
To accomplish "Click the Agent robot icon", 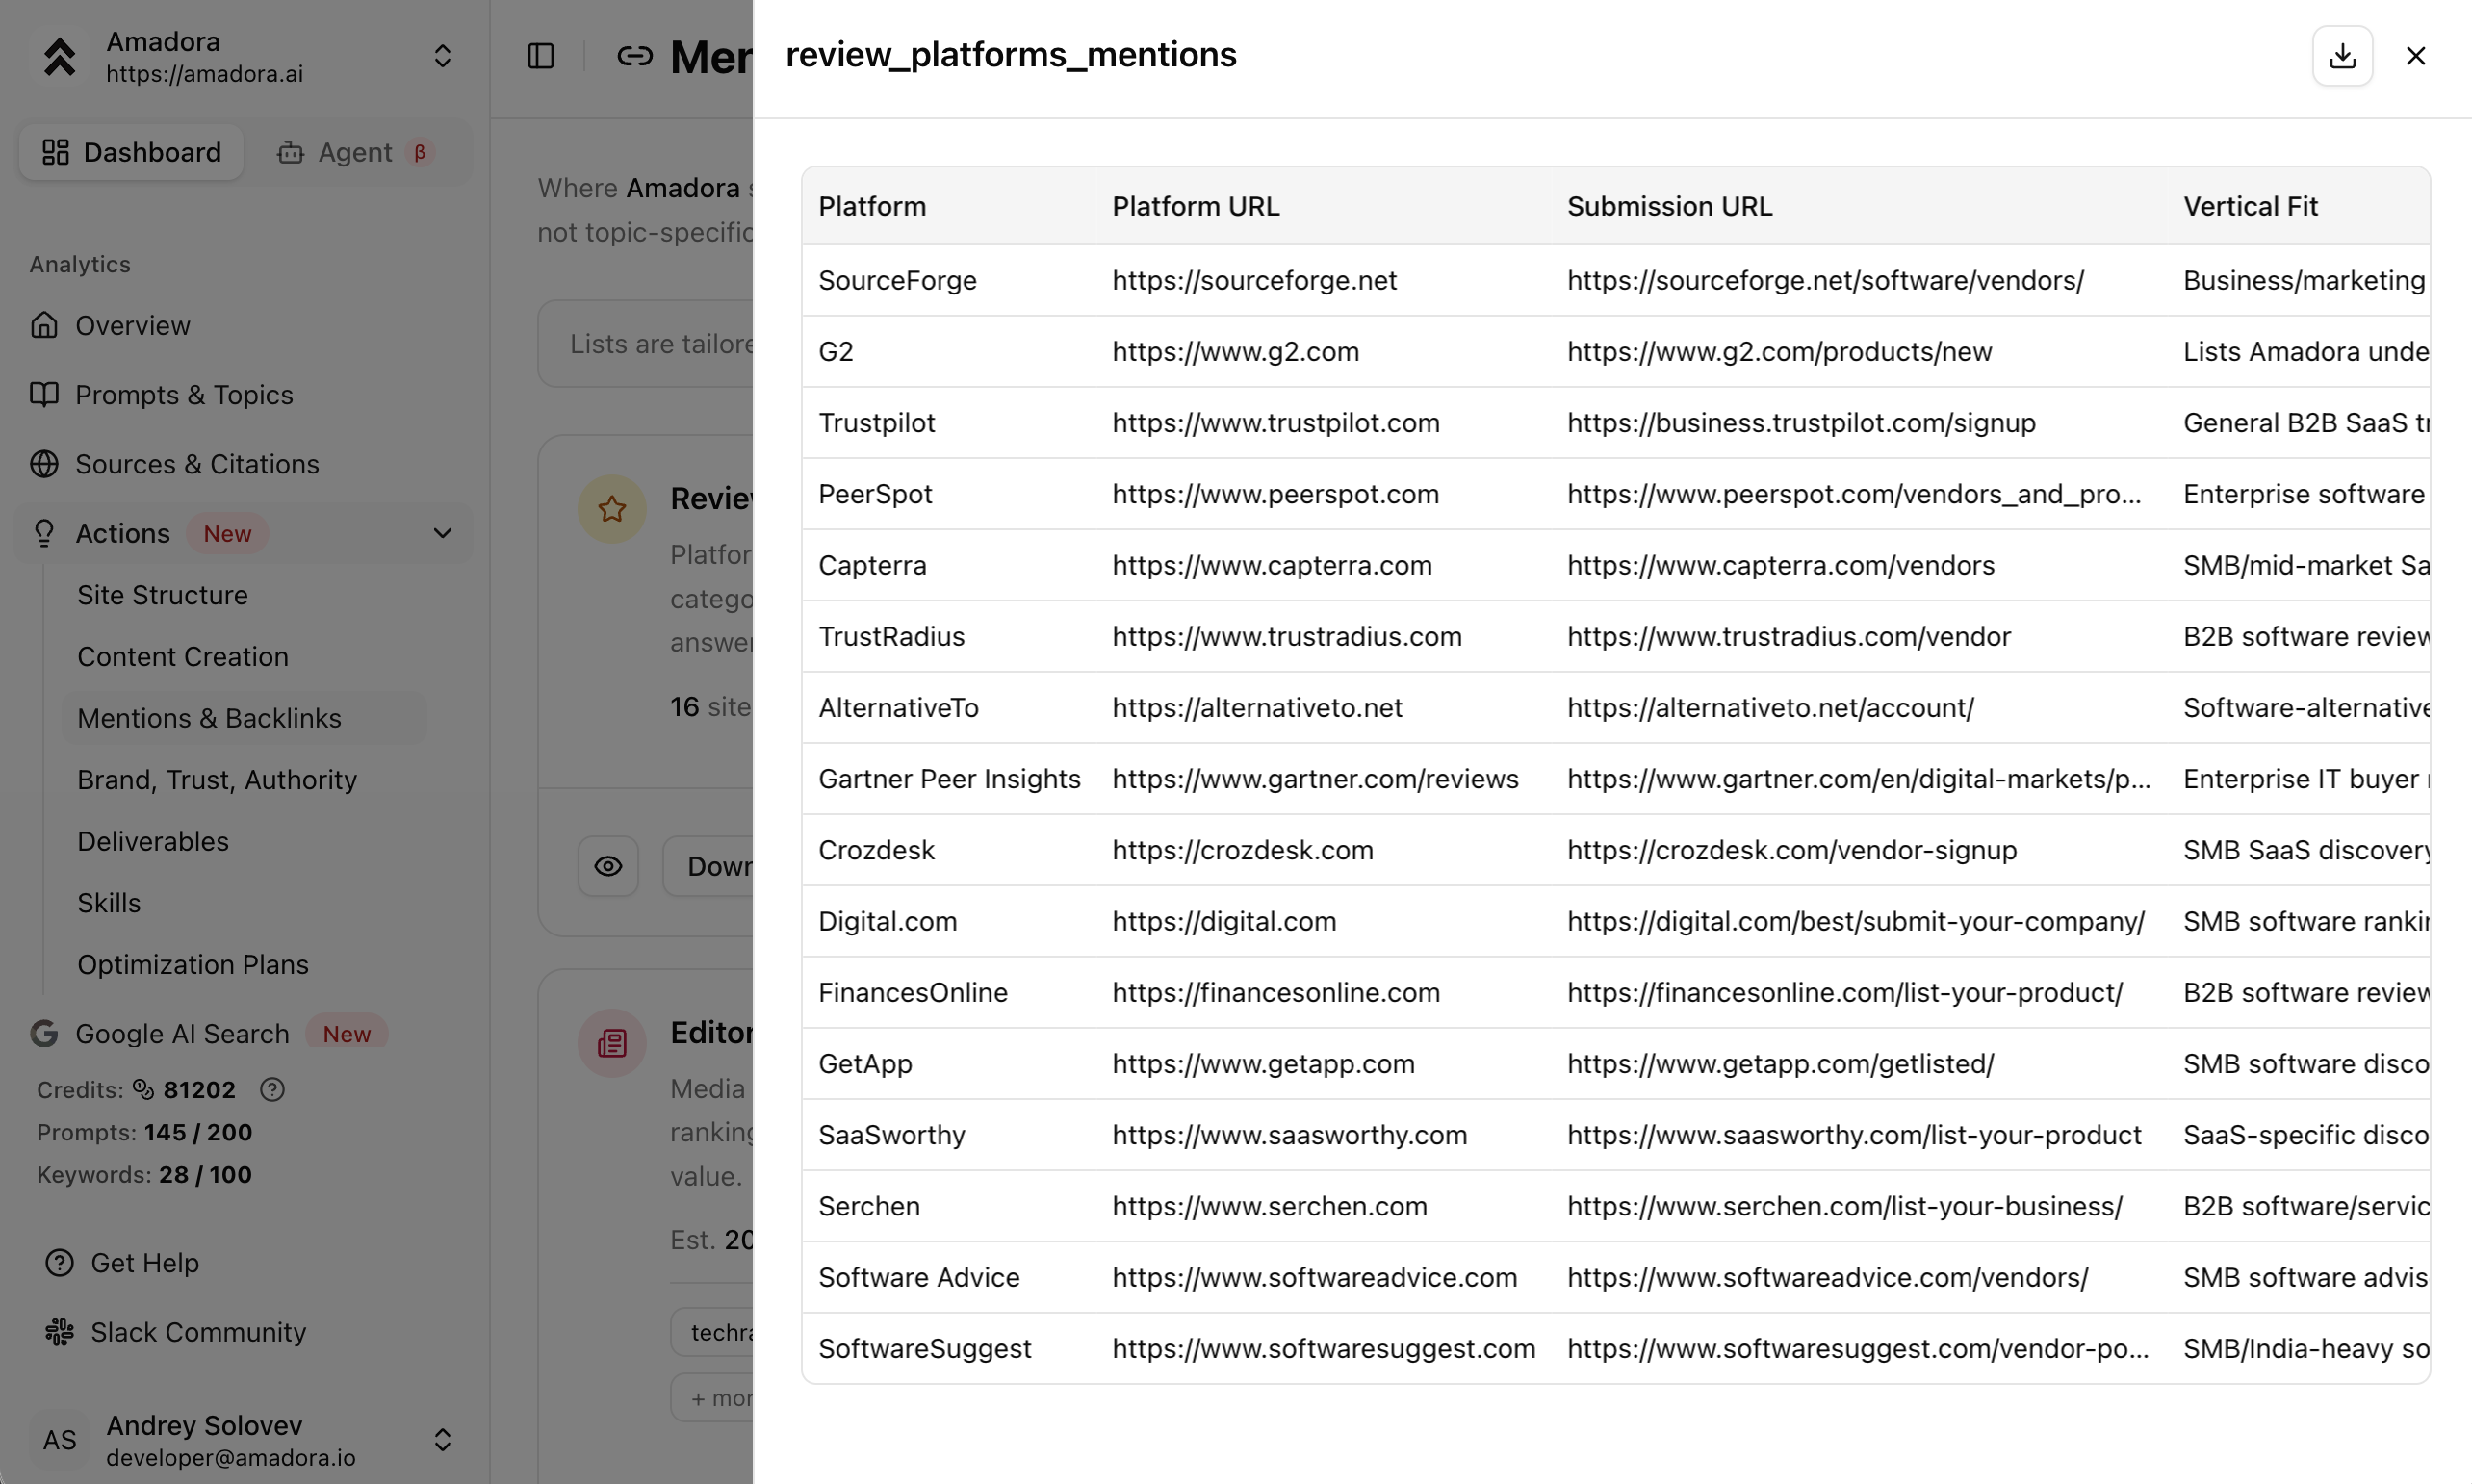I will [290, 152].
